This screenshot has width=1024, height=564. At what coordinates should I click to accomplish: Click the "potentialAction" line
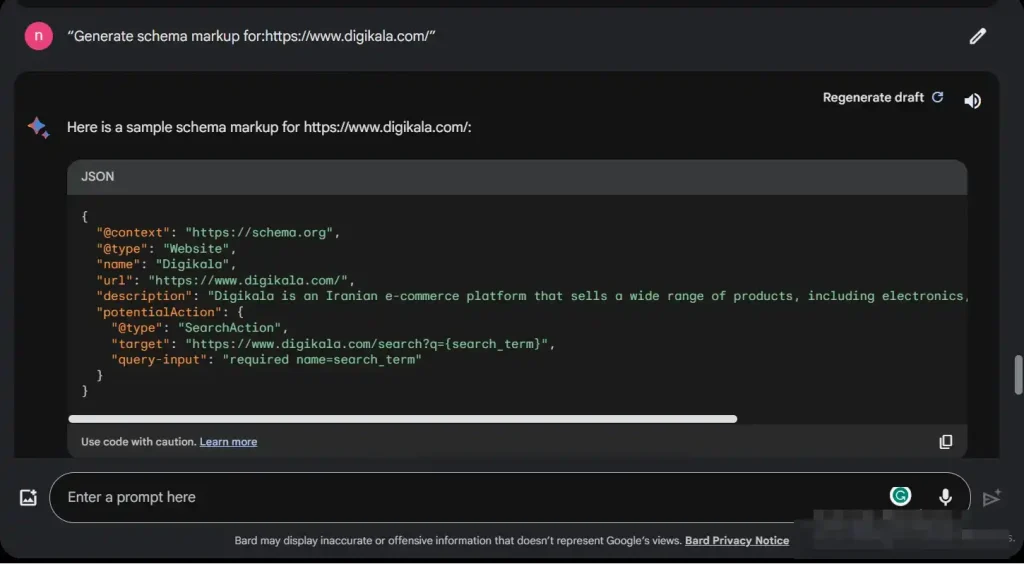point(170,312)
